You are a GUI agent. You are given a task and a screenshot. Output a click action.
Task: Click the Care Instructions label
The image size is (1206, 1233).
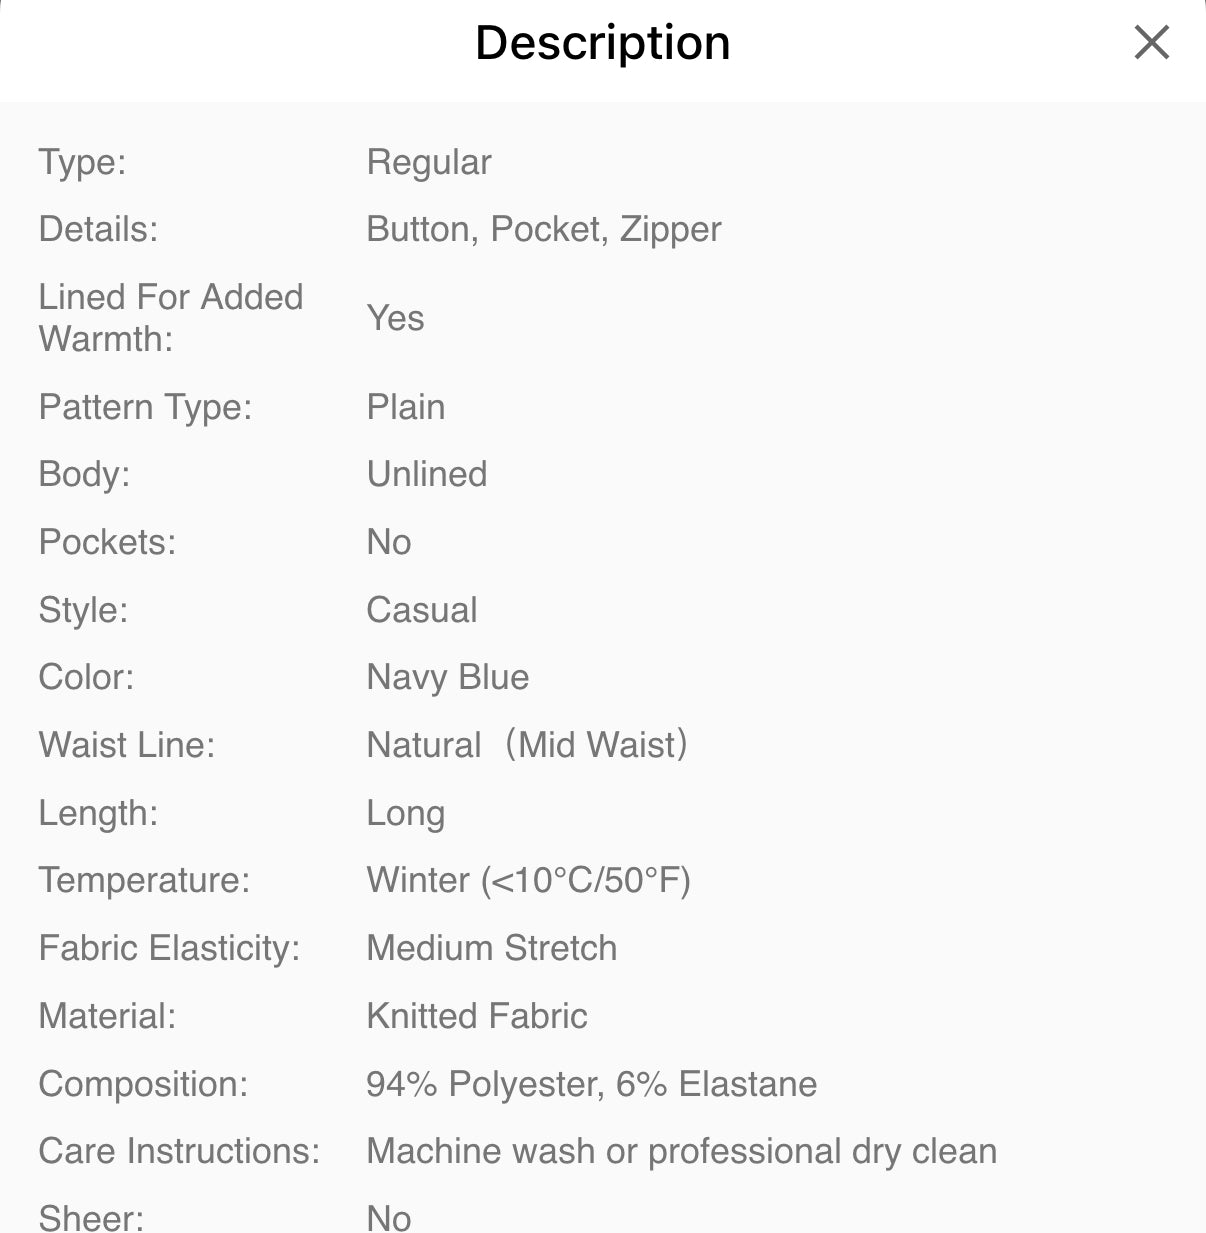coord(179,1151)
